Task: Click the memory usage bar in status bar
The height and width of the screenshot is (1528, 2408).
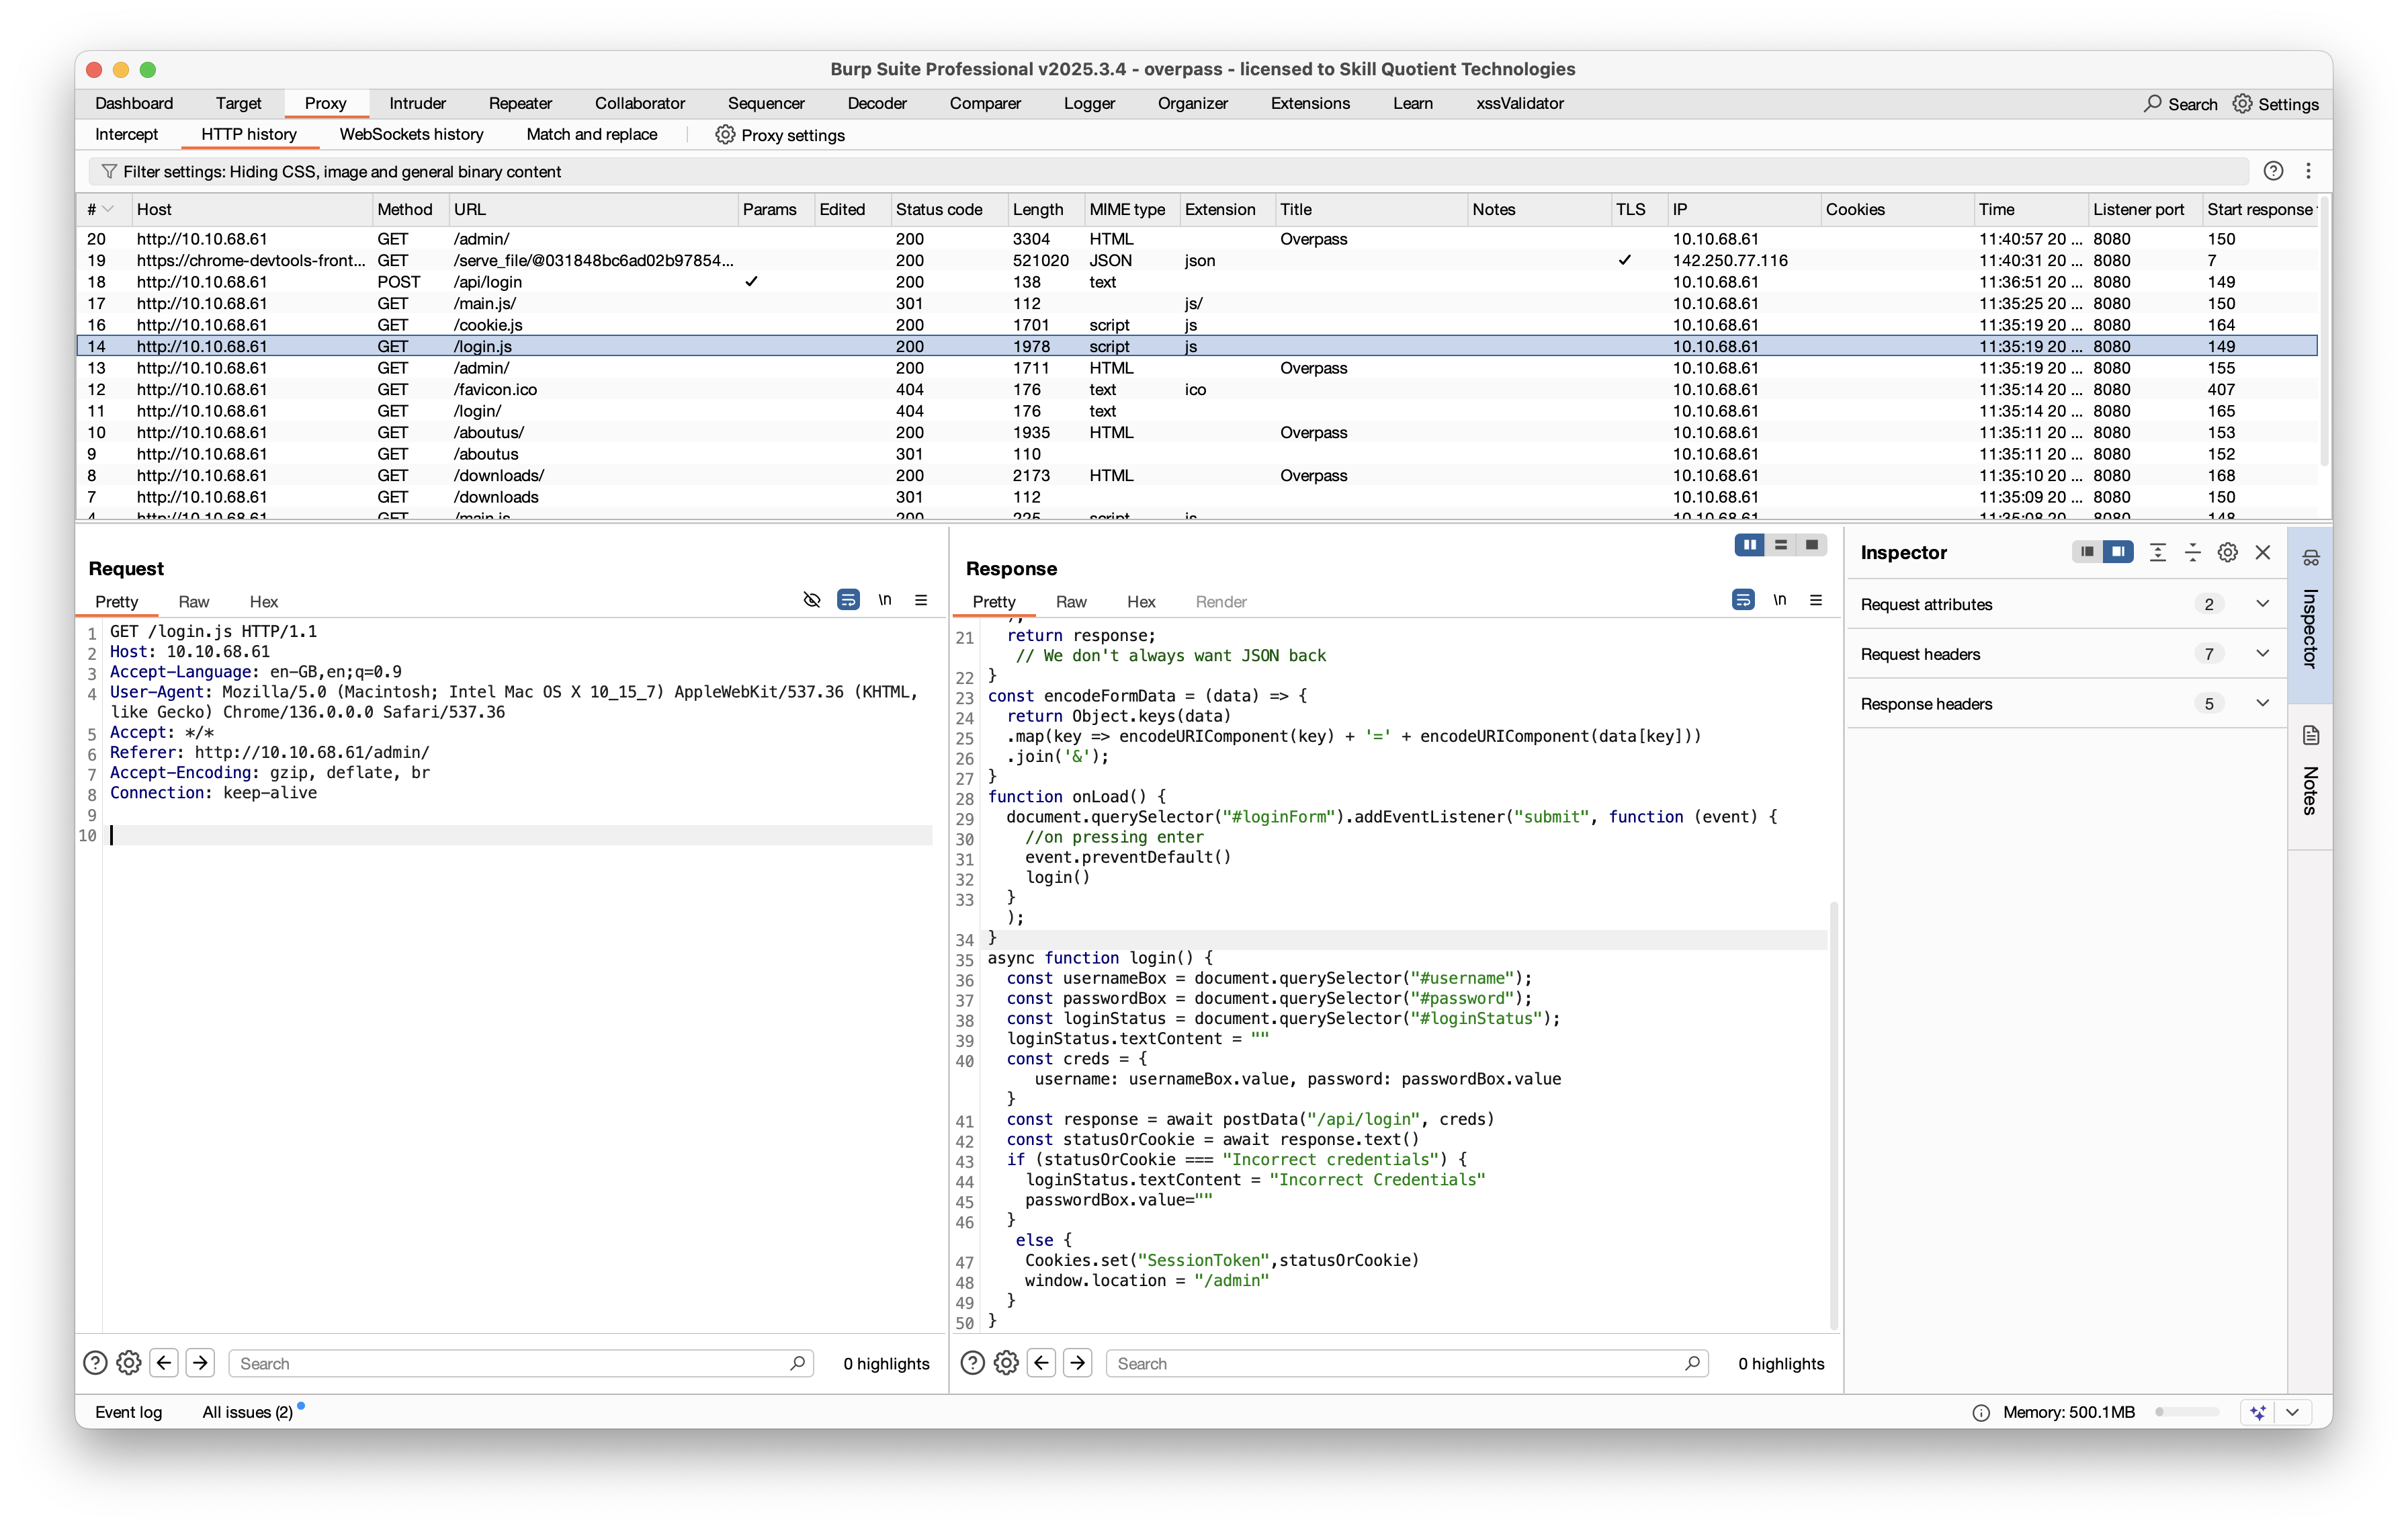Action: [x=2187, y=1412]
